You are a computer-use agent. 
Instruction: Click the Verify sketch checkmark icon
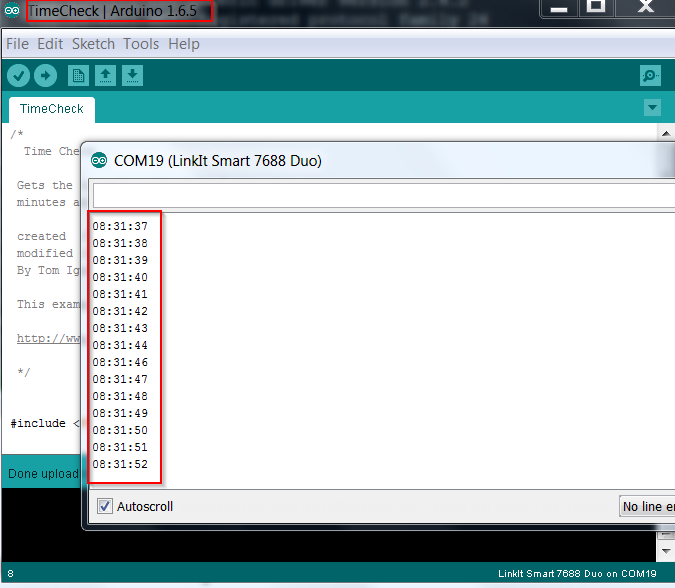click(x=18, y=76)
